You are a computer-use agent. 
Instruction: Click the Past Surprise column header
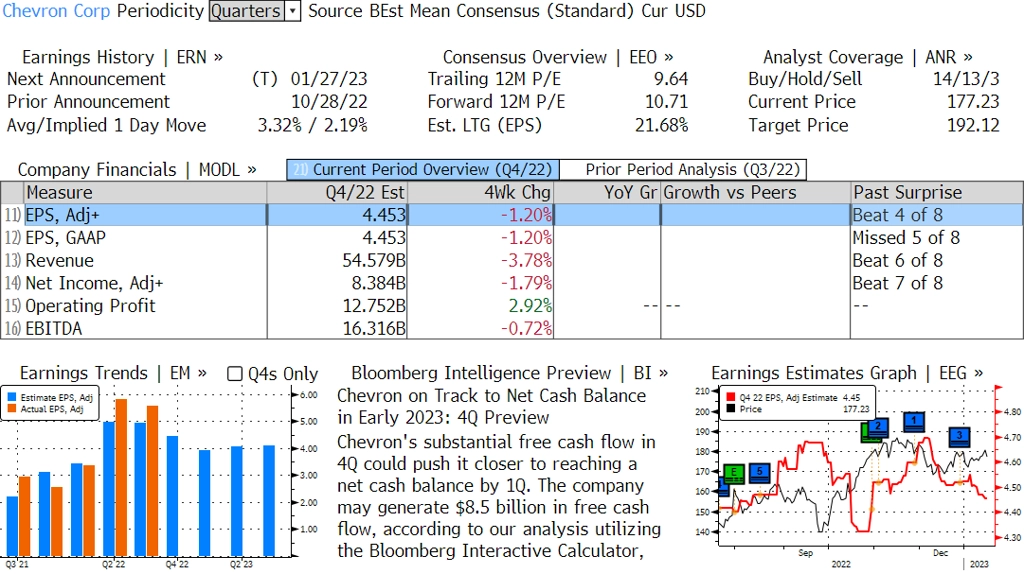tap(936, 193)
